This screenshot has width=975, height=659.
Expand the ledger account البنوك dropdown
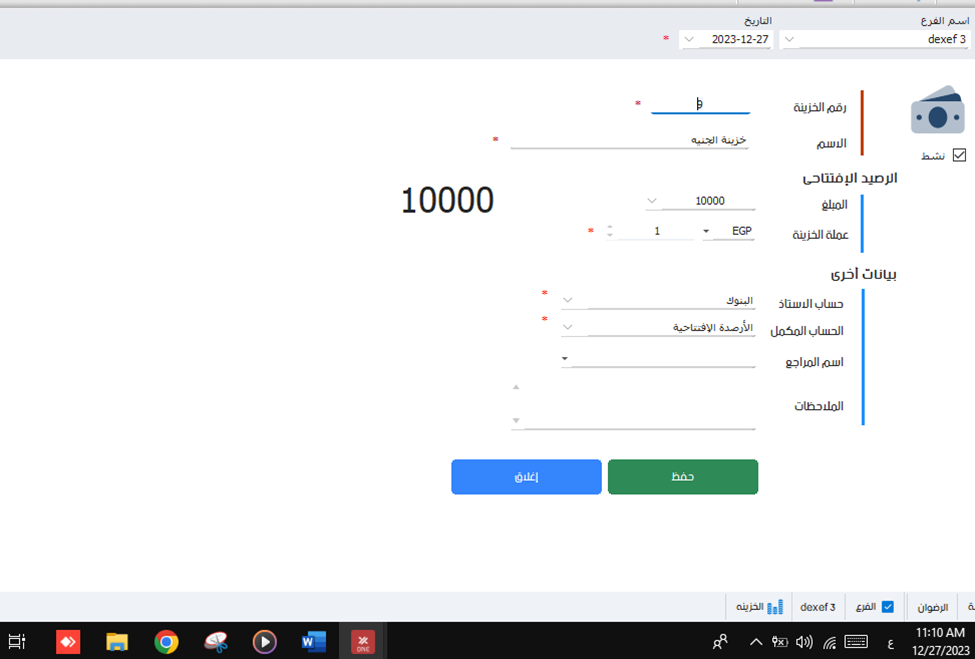568,300
